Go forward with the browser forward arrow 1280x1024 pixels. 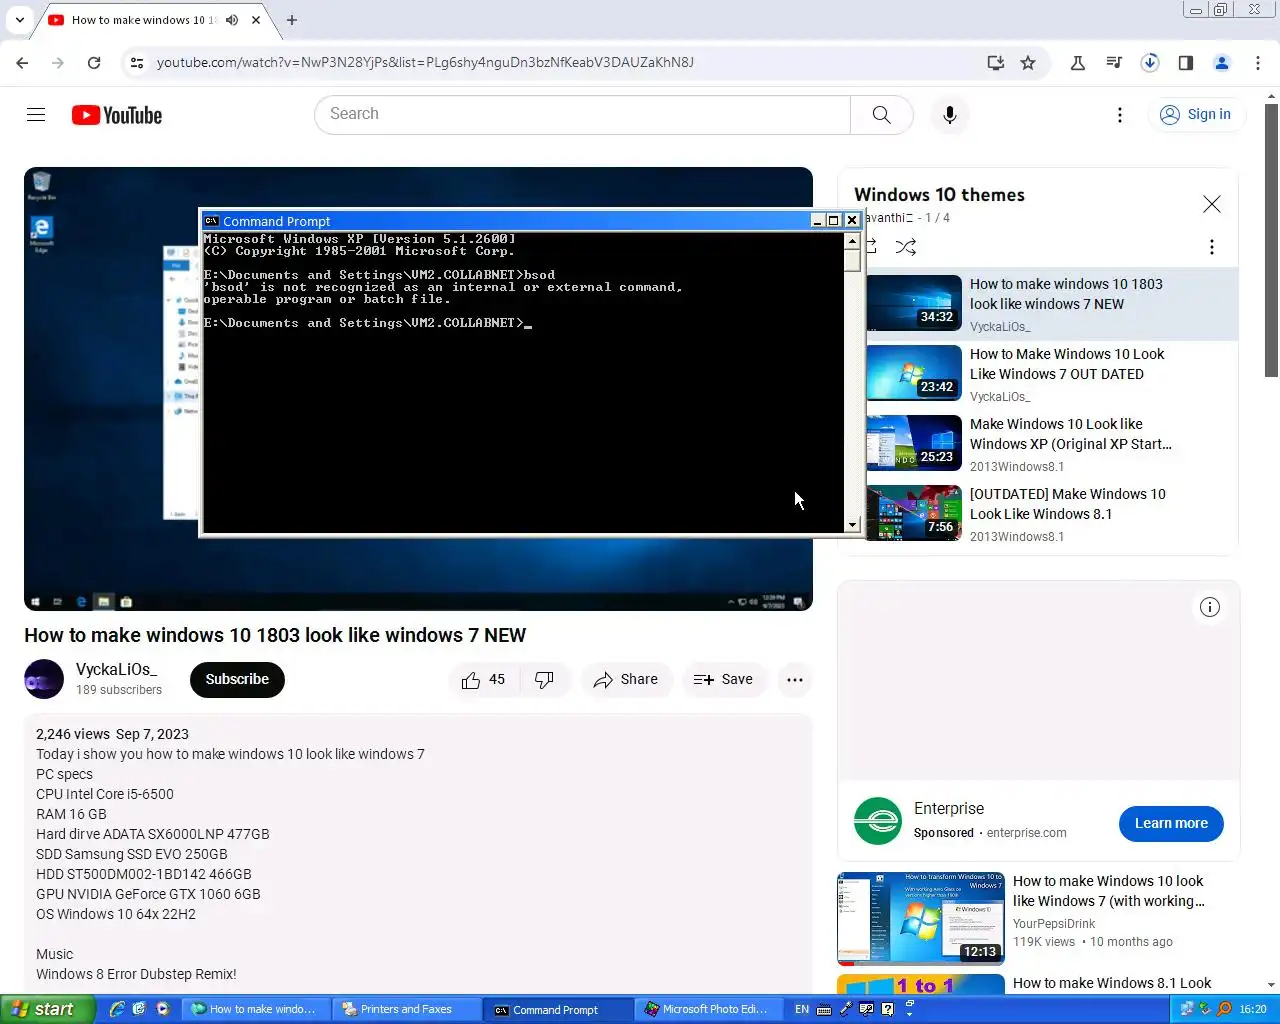tap(58, 62)
